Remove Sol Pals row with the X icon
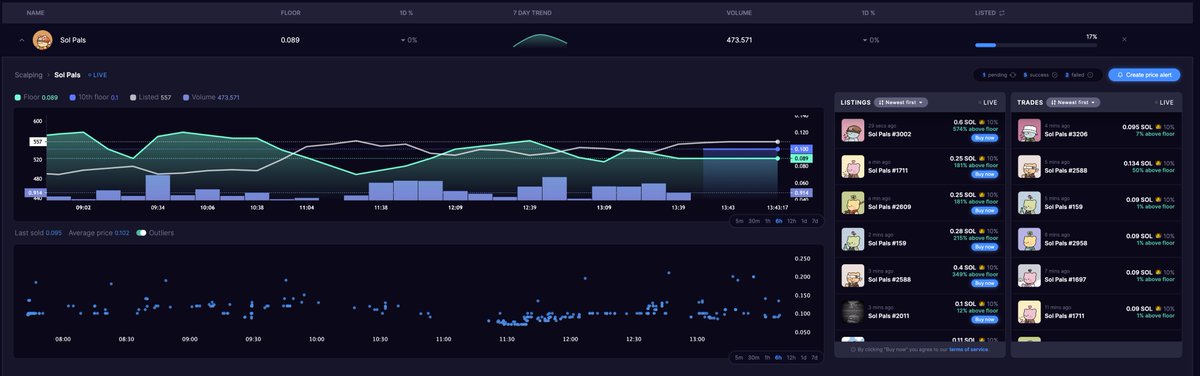The height and width of the screenshot is (376, 1200). tap(1124, 39)
